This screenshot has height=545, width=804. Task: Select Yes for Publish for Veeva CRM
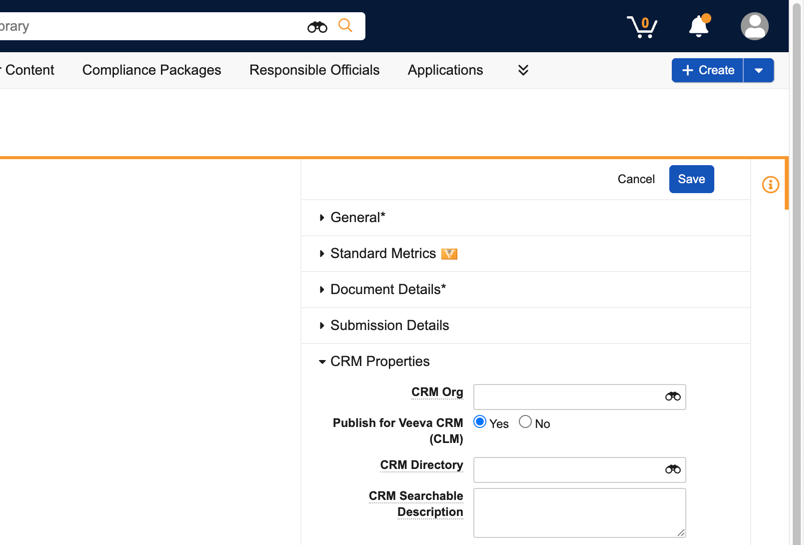[480, 422]
